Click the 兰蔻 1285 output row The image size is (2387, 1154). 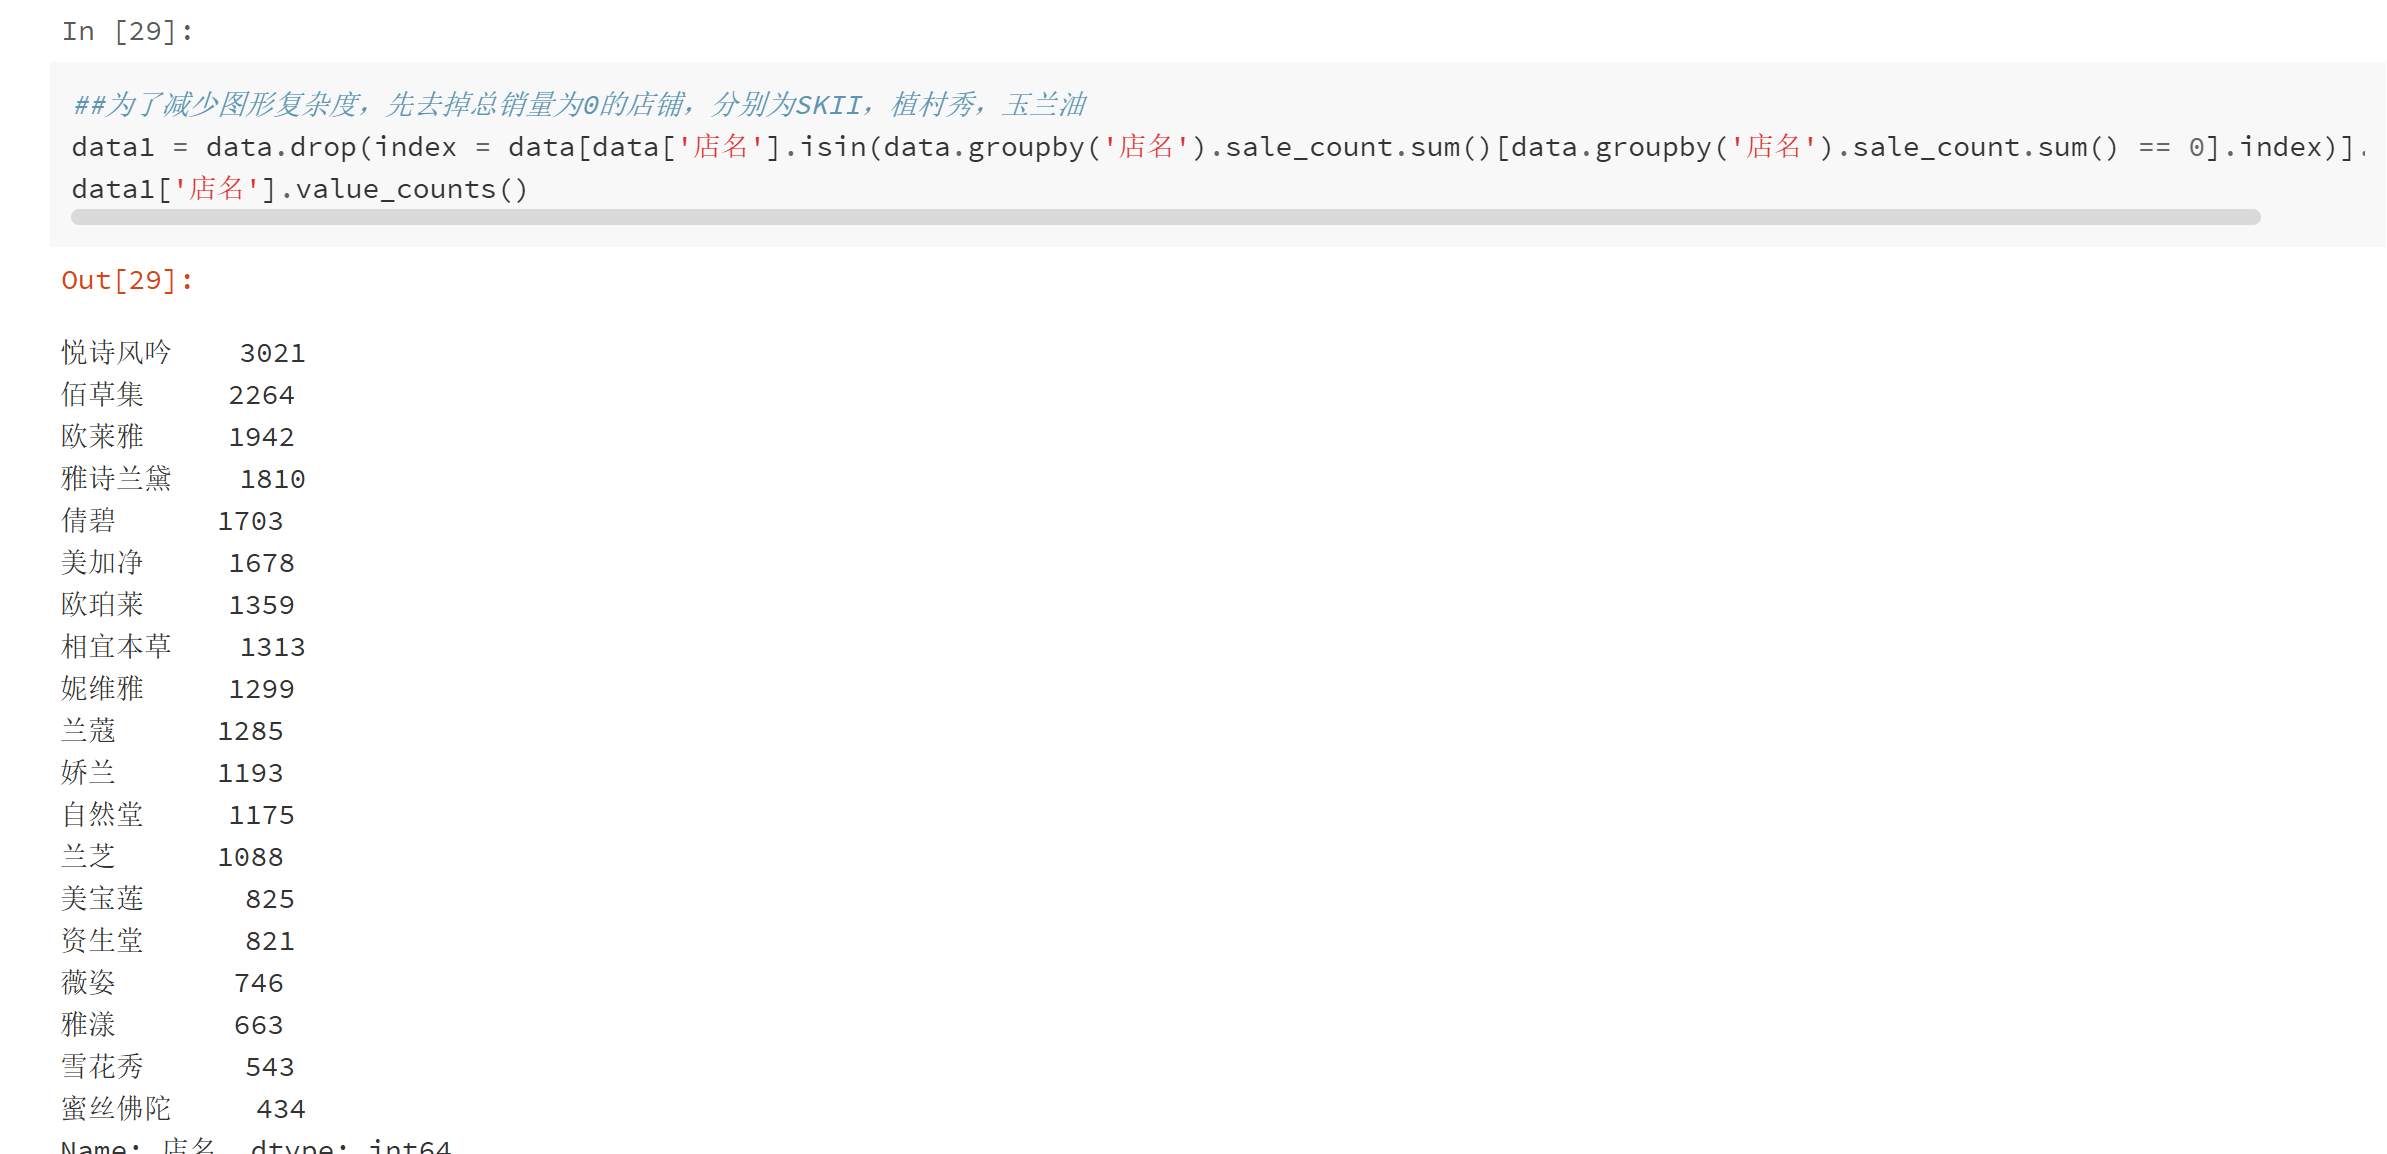coord(172,731)
